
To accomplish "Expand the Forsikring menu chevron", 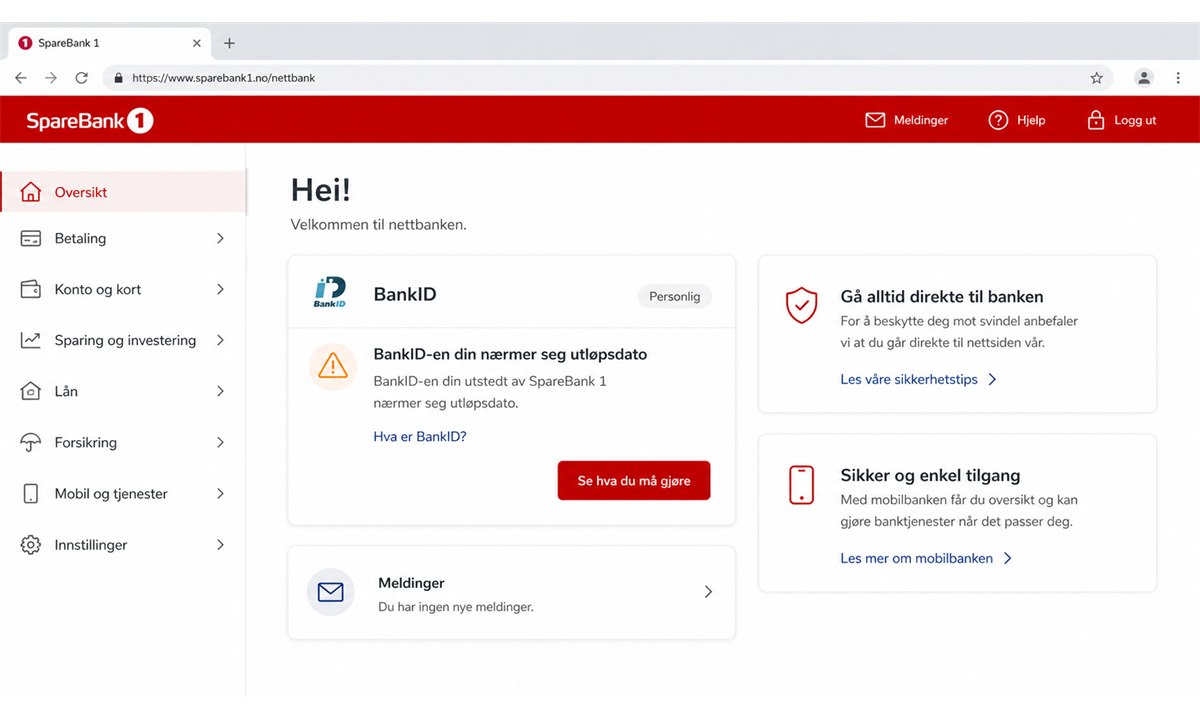I will pos(220,442).
